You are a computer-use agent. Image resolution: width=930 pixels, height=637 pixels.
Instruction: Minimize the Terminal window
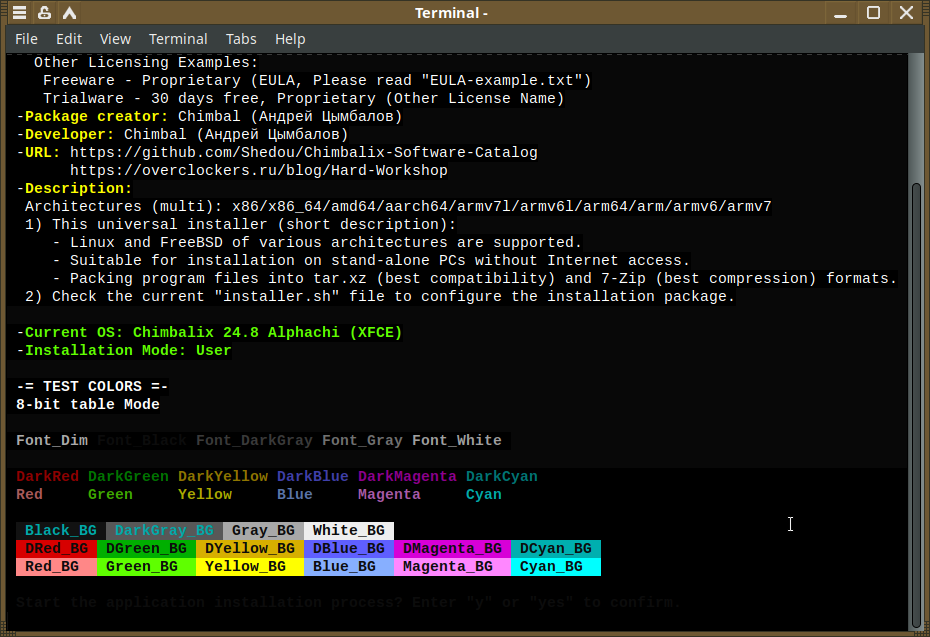point(840,12)
